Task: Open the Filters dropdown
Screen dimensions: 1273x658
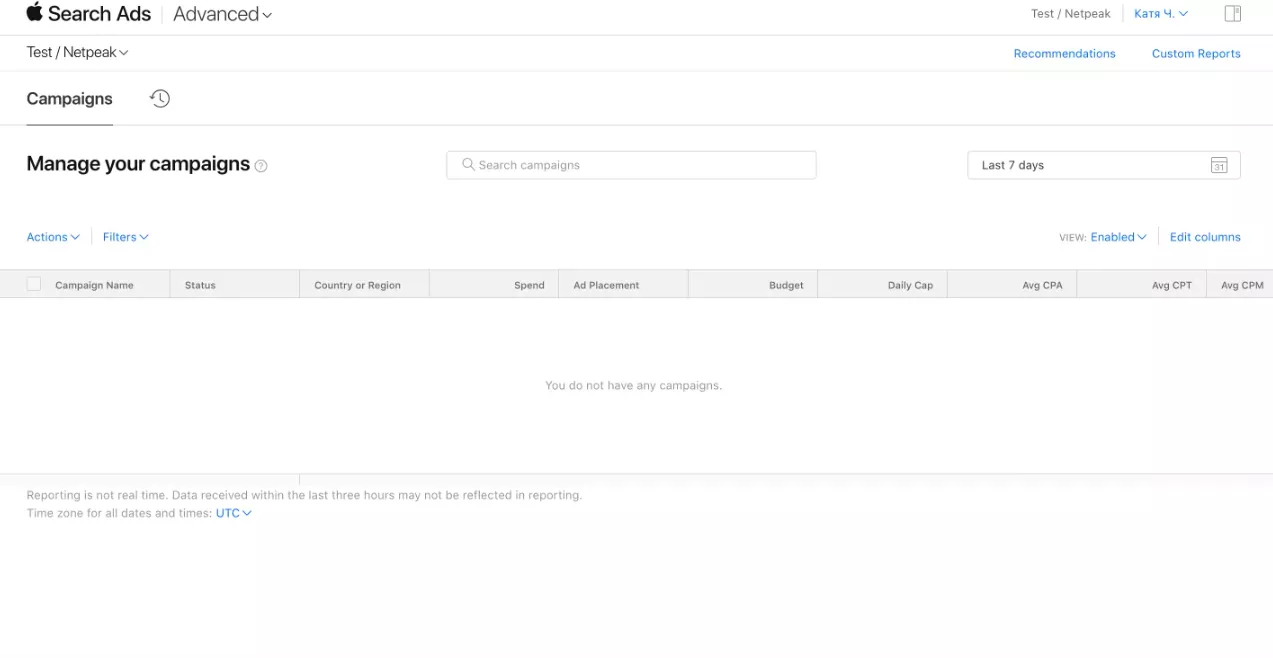Action: click(x=126, y=237)
